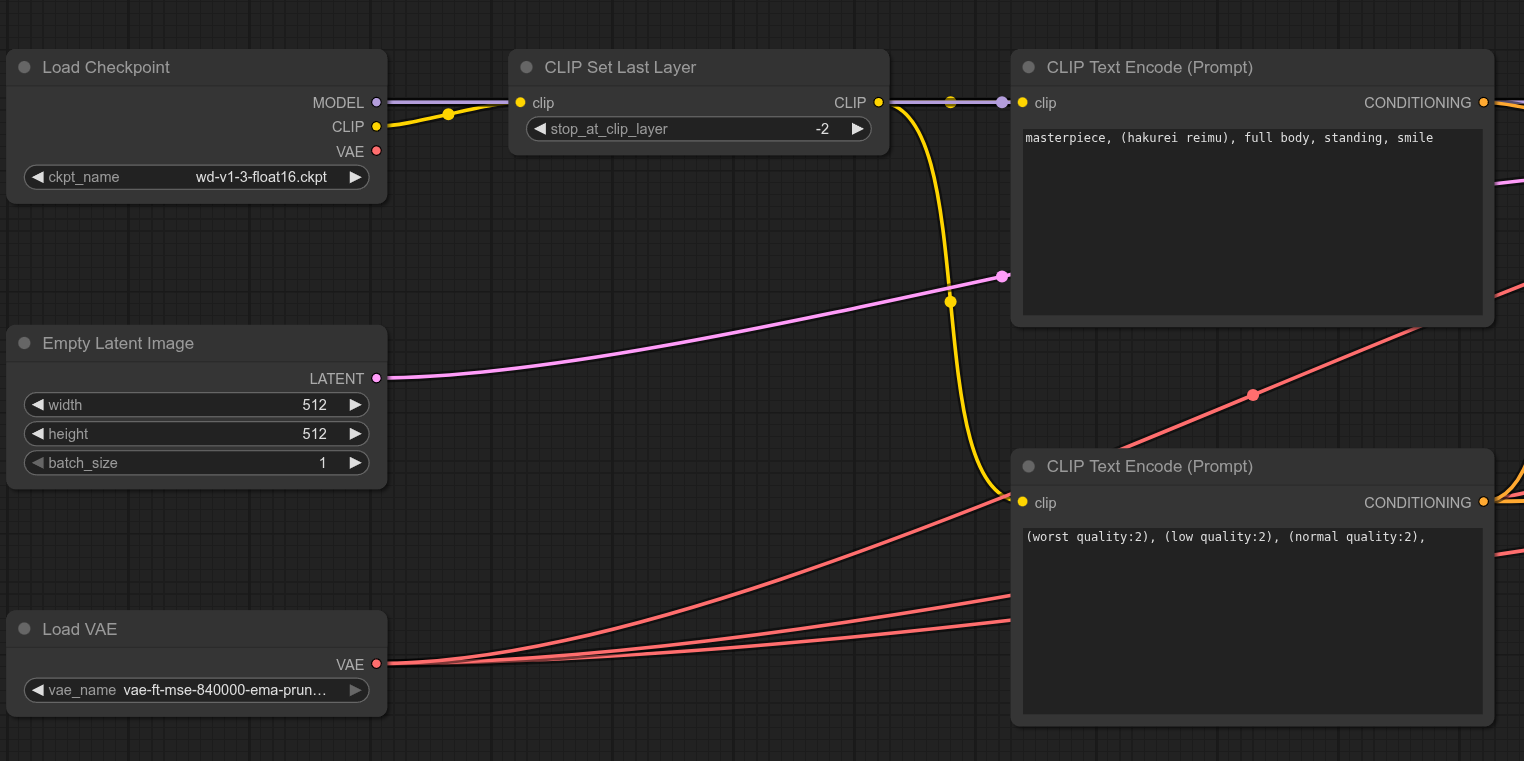Decrease width using its left arrow
This screenshot has width=1524, height=761.
point(38,405)
